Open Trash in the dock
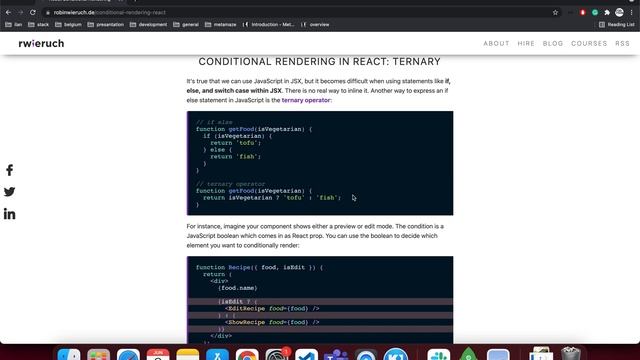 pyautogui.click(x=571, y=353)
